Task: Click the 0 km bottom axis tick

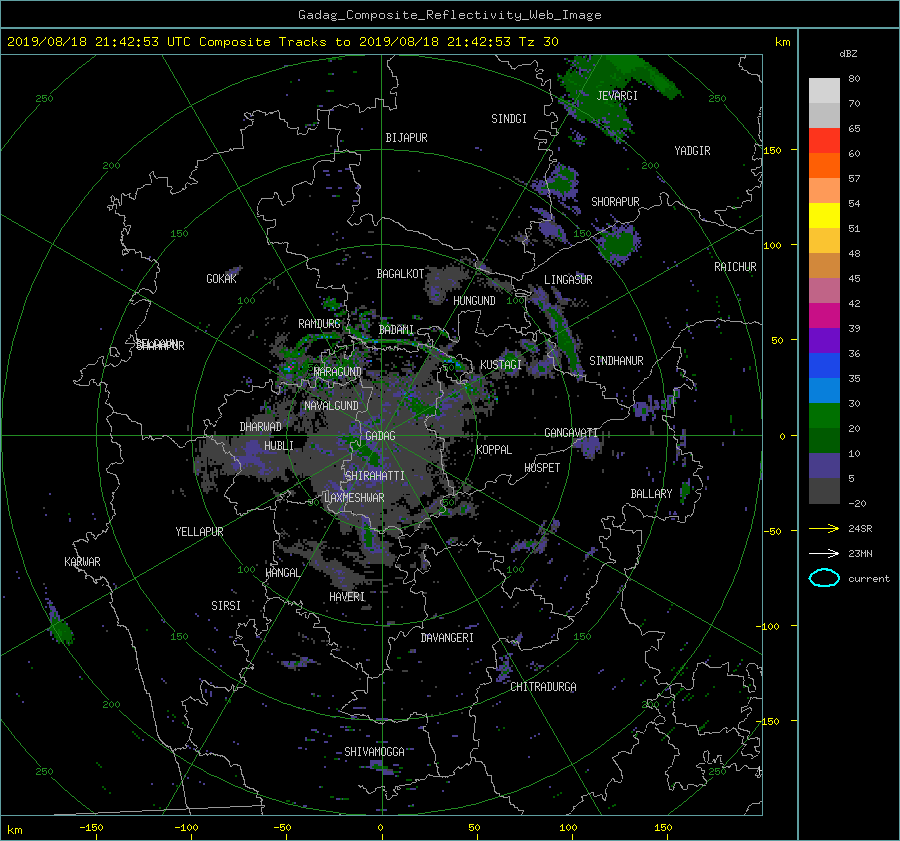Action: [381, 828]
